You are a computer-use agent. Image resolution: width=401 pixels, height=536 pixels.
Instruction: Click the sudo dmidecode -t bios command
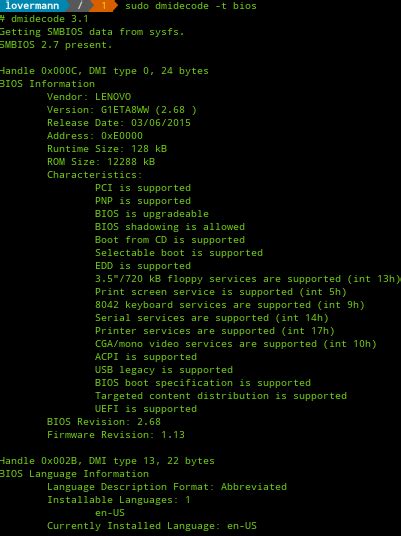[x=191, y=6]
